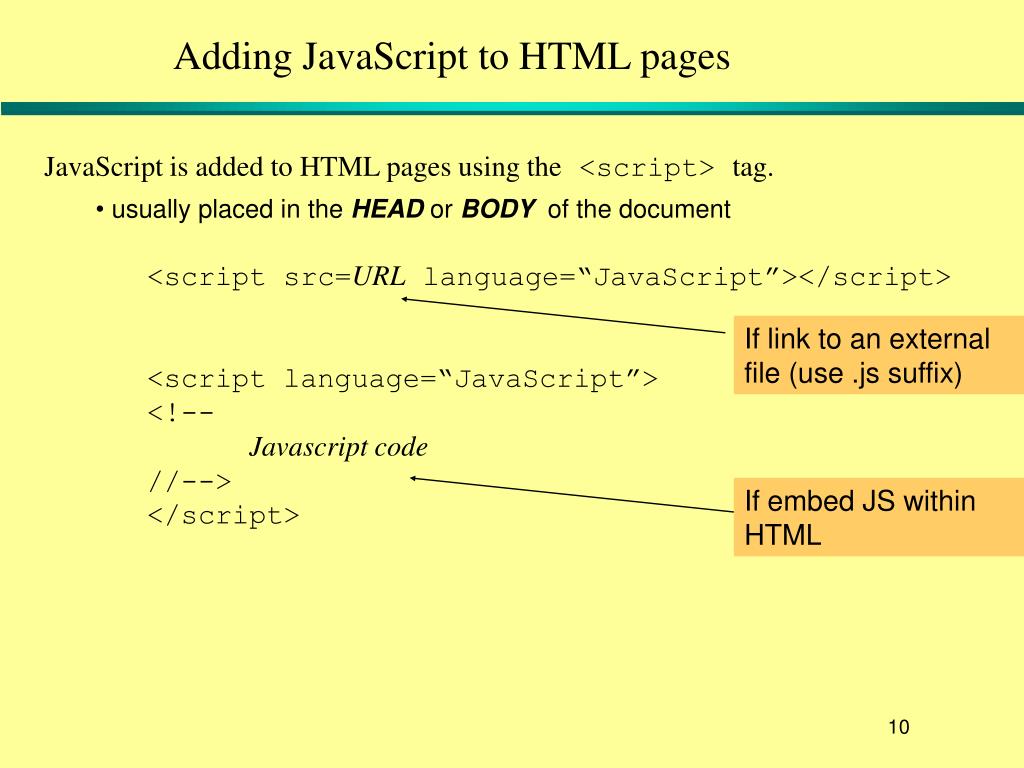The height and width of the screenshot is (768, 1024).
Task: Click the closing '</script>' line at bottom
Action: tap(223, 516)
